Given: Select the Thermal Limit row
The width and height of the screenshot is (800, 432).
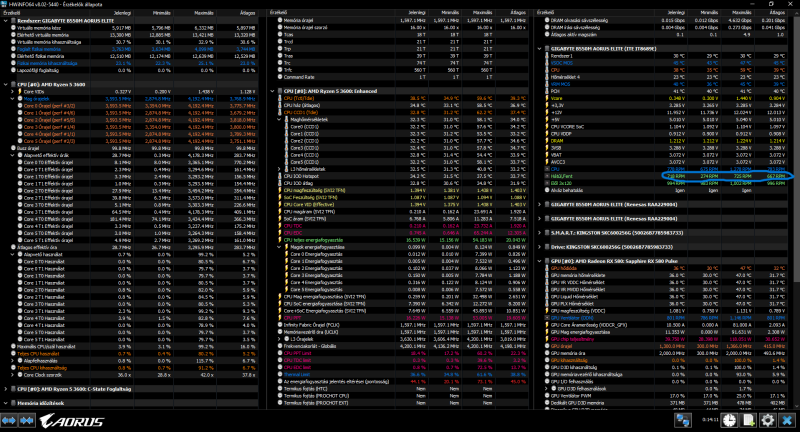Looking at the screenshot, I should pyautogui.click(x=402, y=374).
